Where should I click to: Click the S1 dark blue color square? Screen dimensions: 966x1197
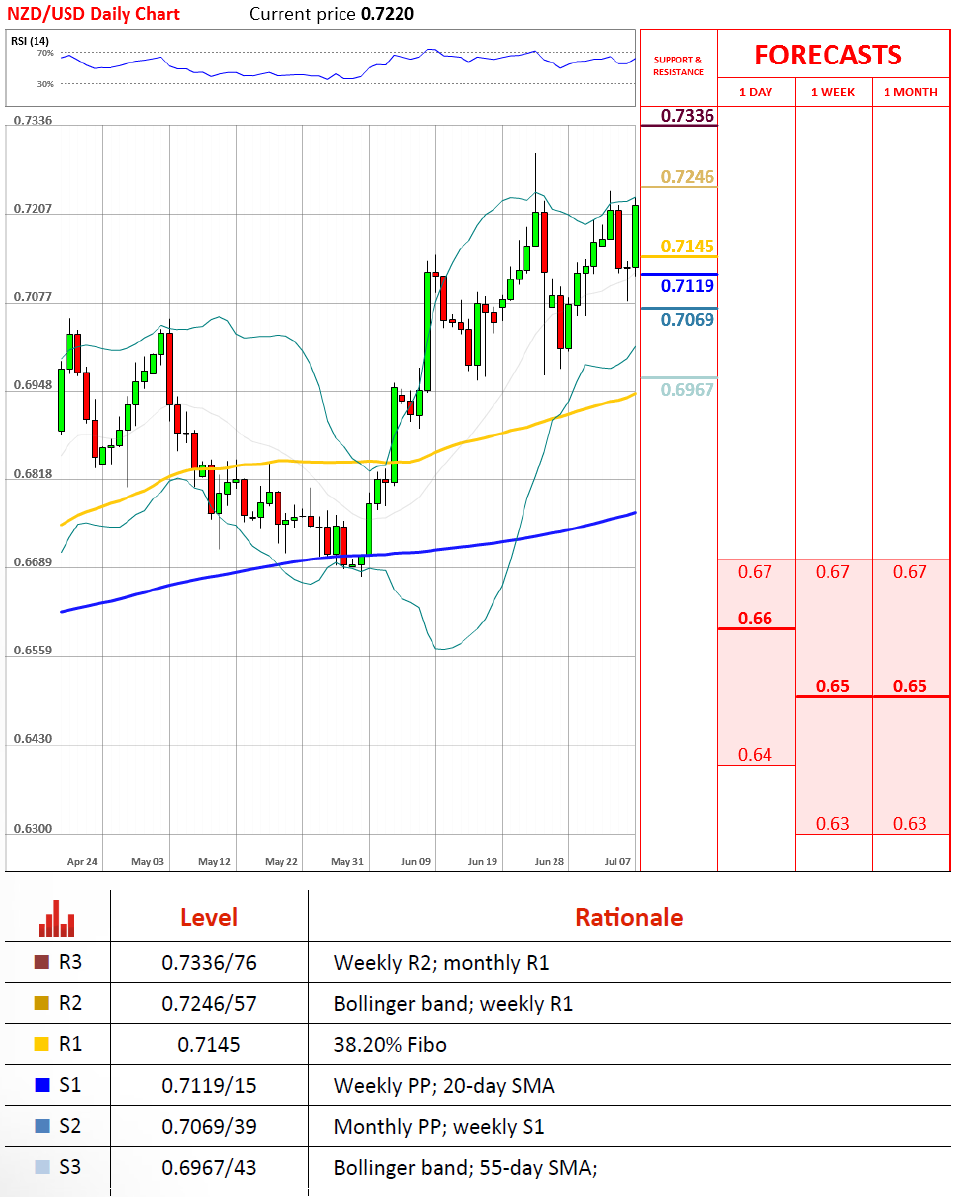coord(41,1085)
